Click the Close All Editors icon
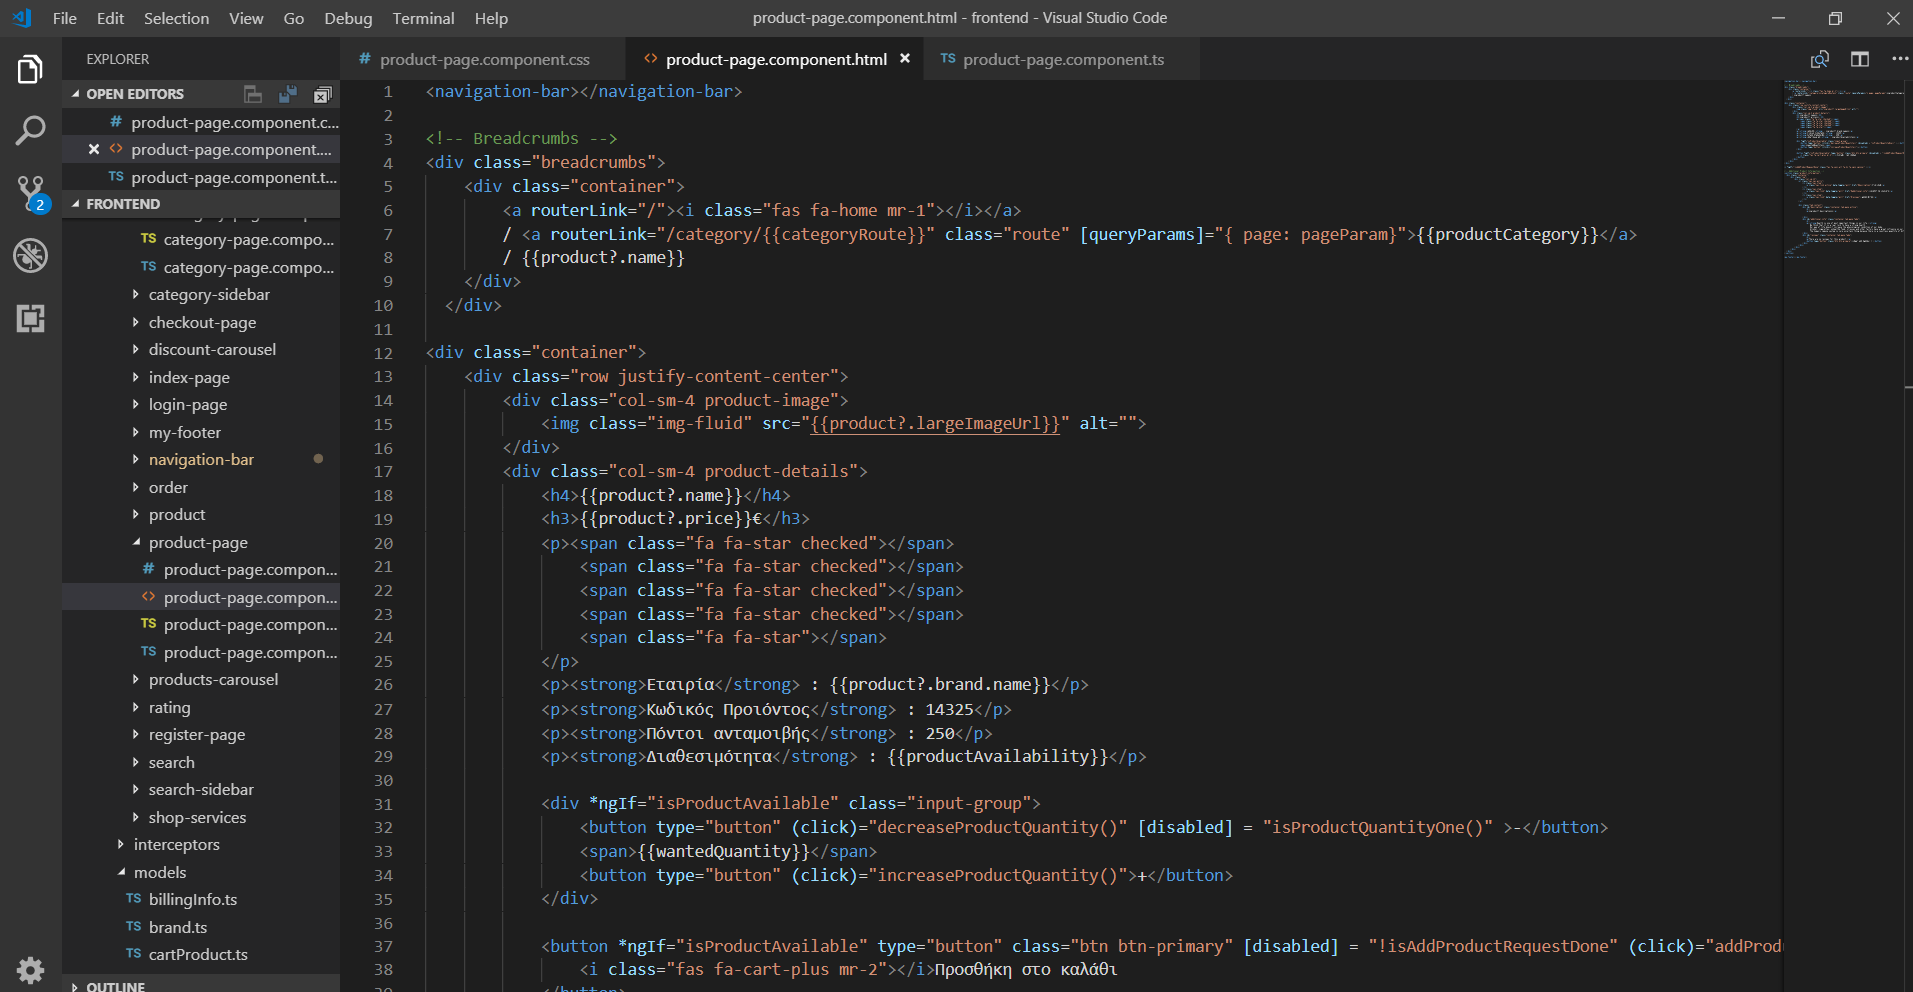Viewport: 1913px width, 992px height. [x=322, y=94]
